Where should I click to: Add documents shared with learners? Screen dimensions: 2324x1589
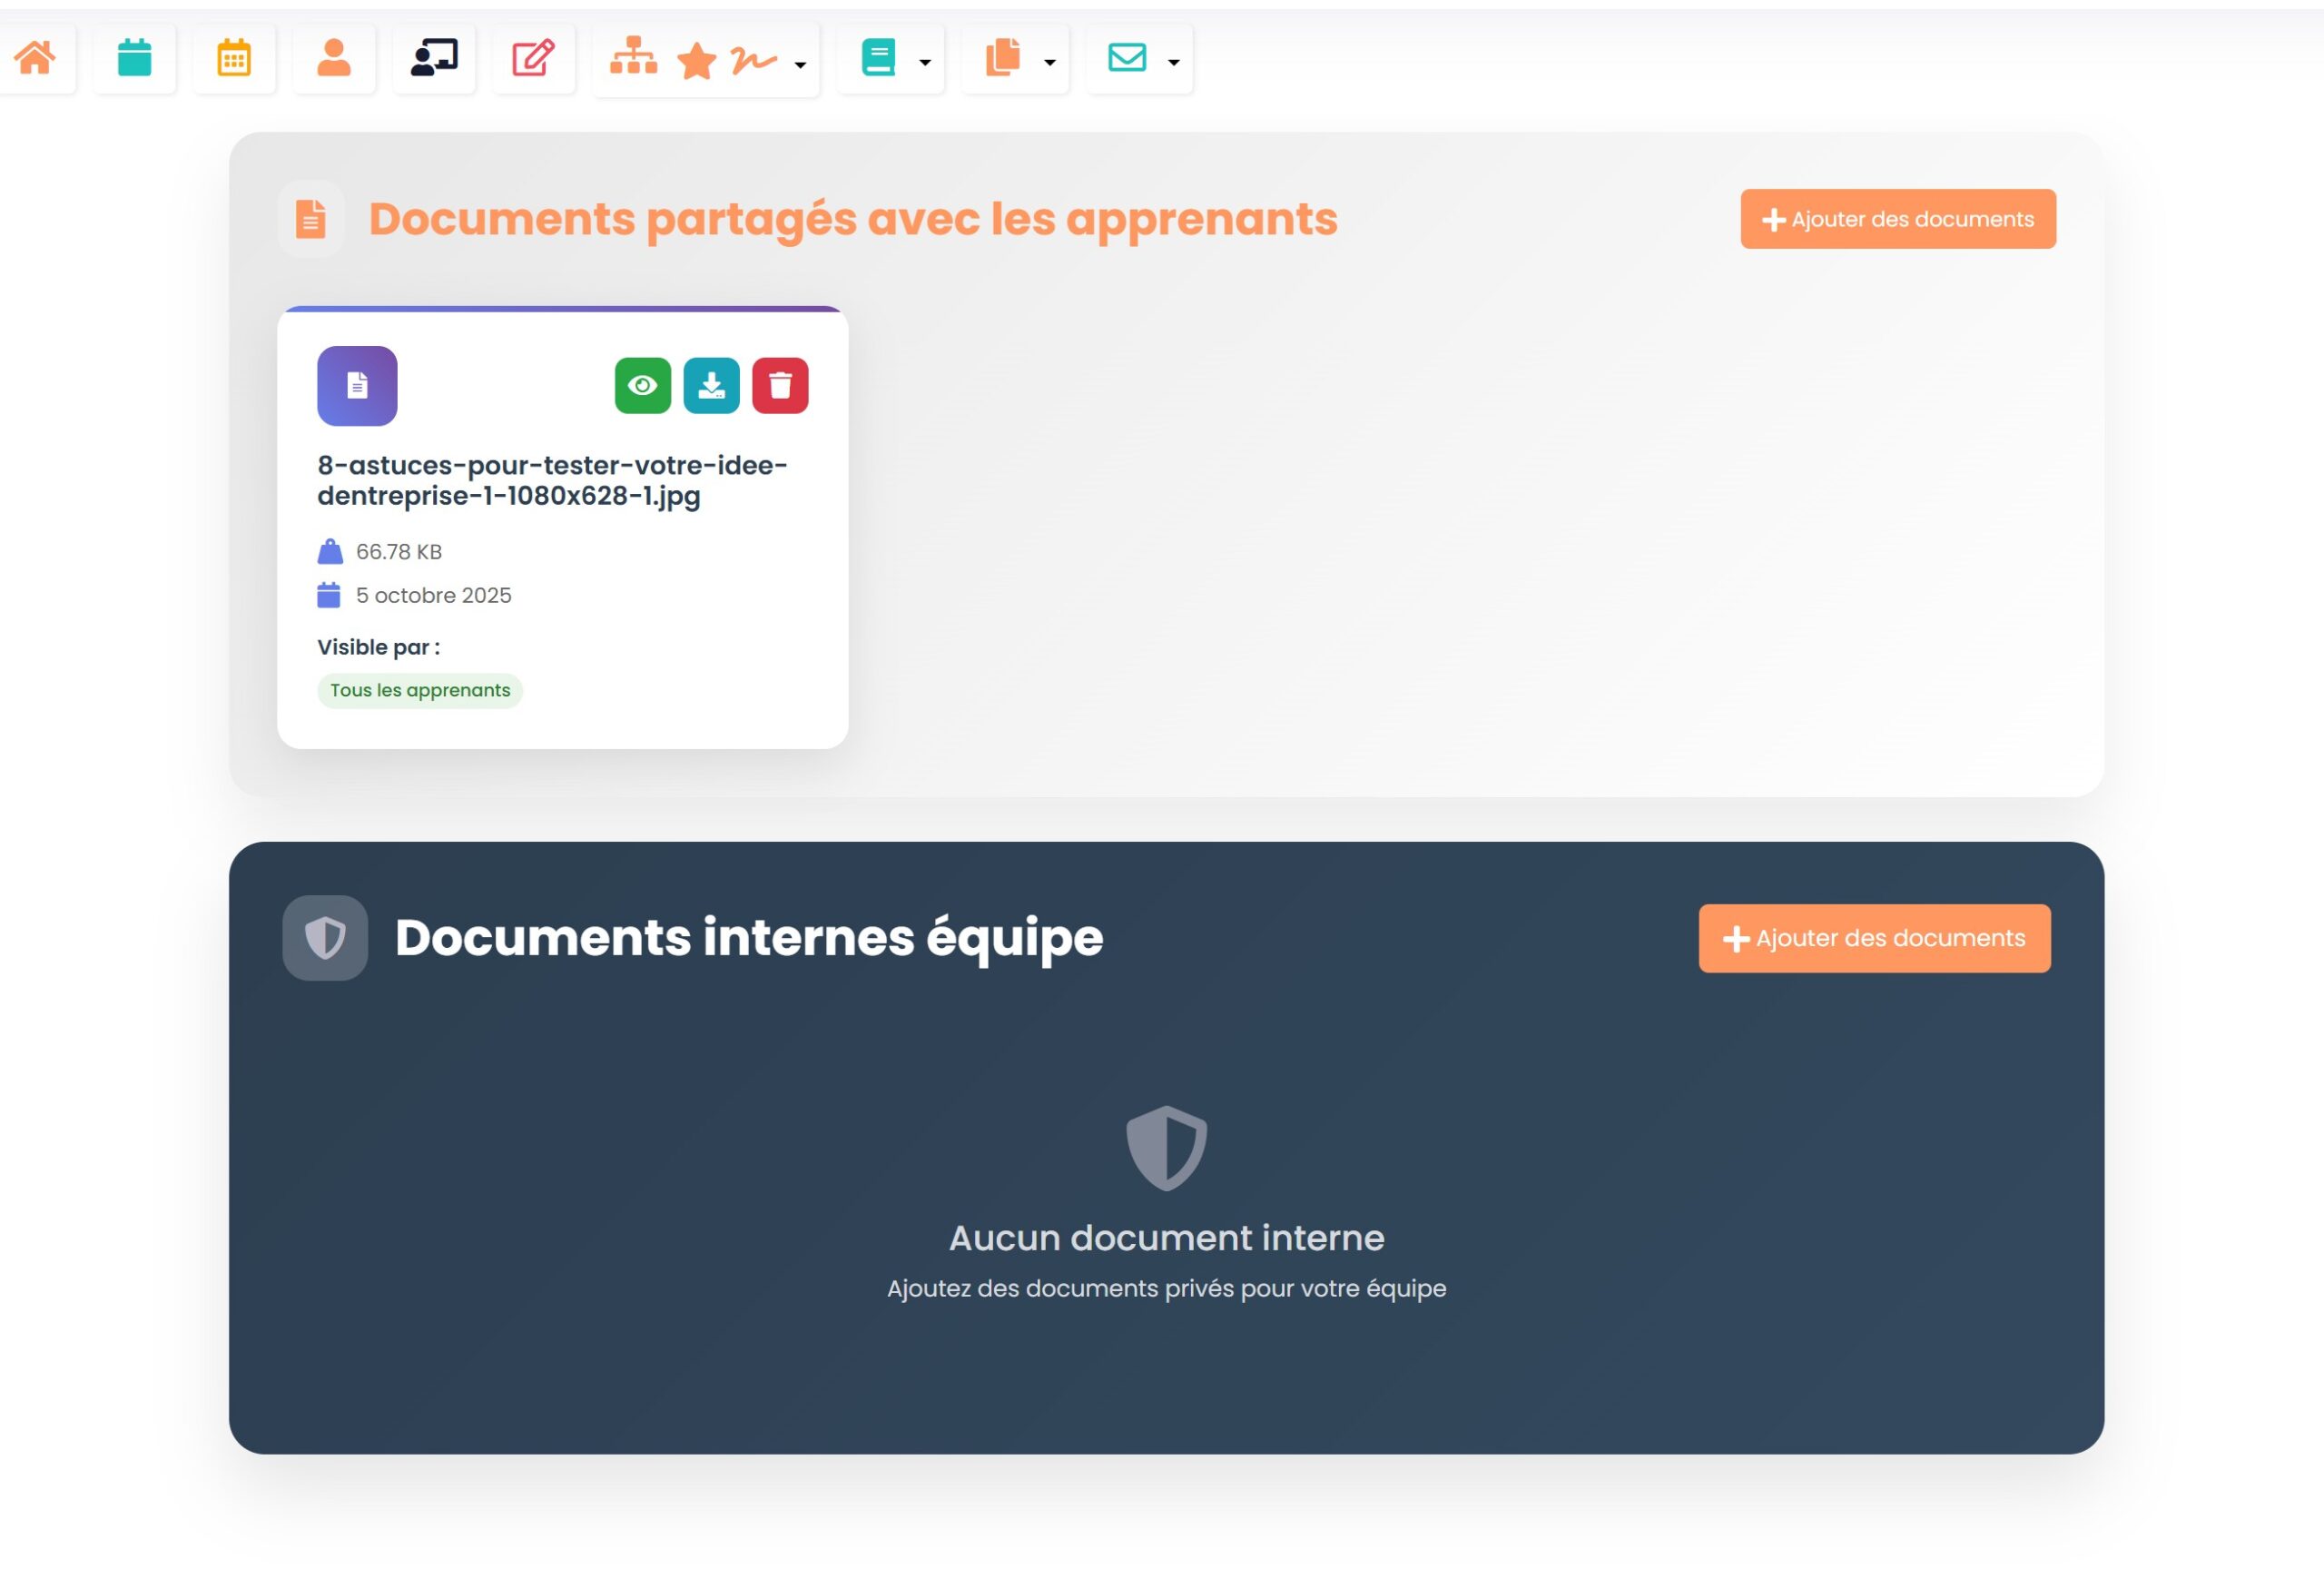coord(1897,219)
